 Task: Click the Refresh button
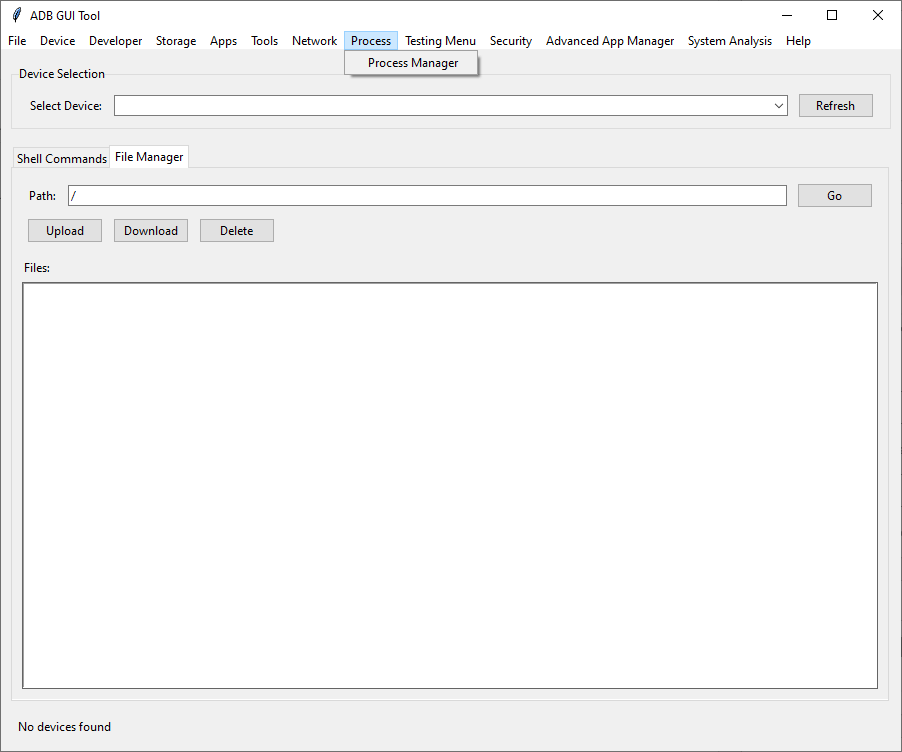click(x=835, y=105)
